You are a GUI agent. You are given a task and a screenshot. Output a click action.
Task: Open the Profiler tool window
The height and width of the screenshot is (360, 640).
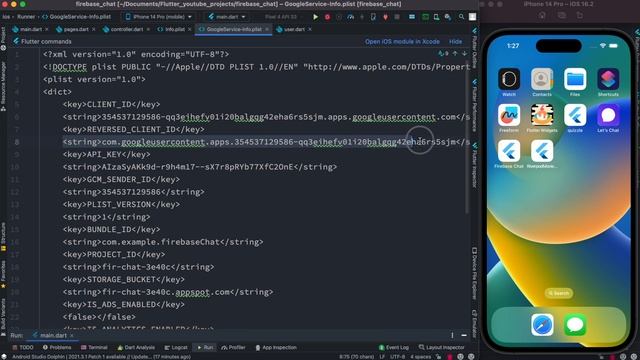click(233, 347)
